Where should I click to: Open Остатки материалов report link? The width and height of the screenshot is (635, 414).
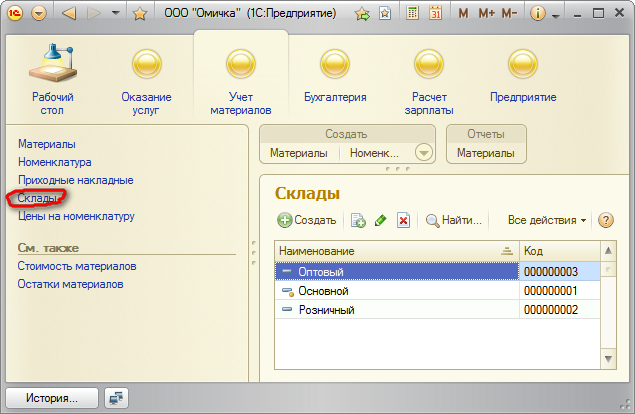[70, 284]
